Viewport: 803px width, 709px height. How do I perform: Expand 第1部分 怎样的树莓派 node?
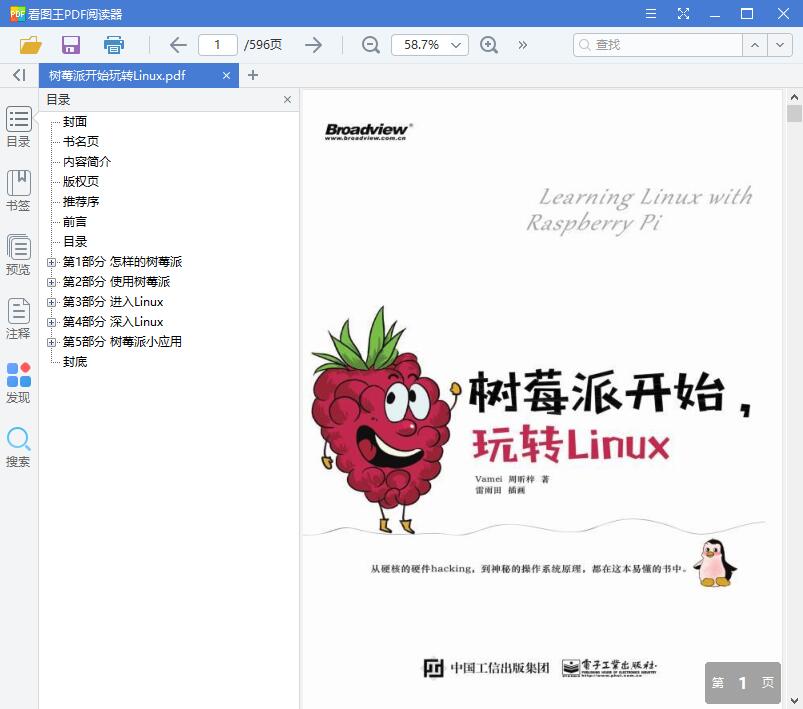click(51, 262)
